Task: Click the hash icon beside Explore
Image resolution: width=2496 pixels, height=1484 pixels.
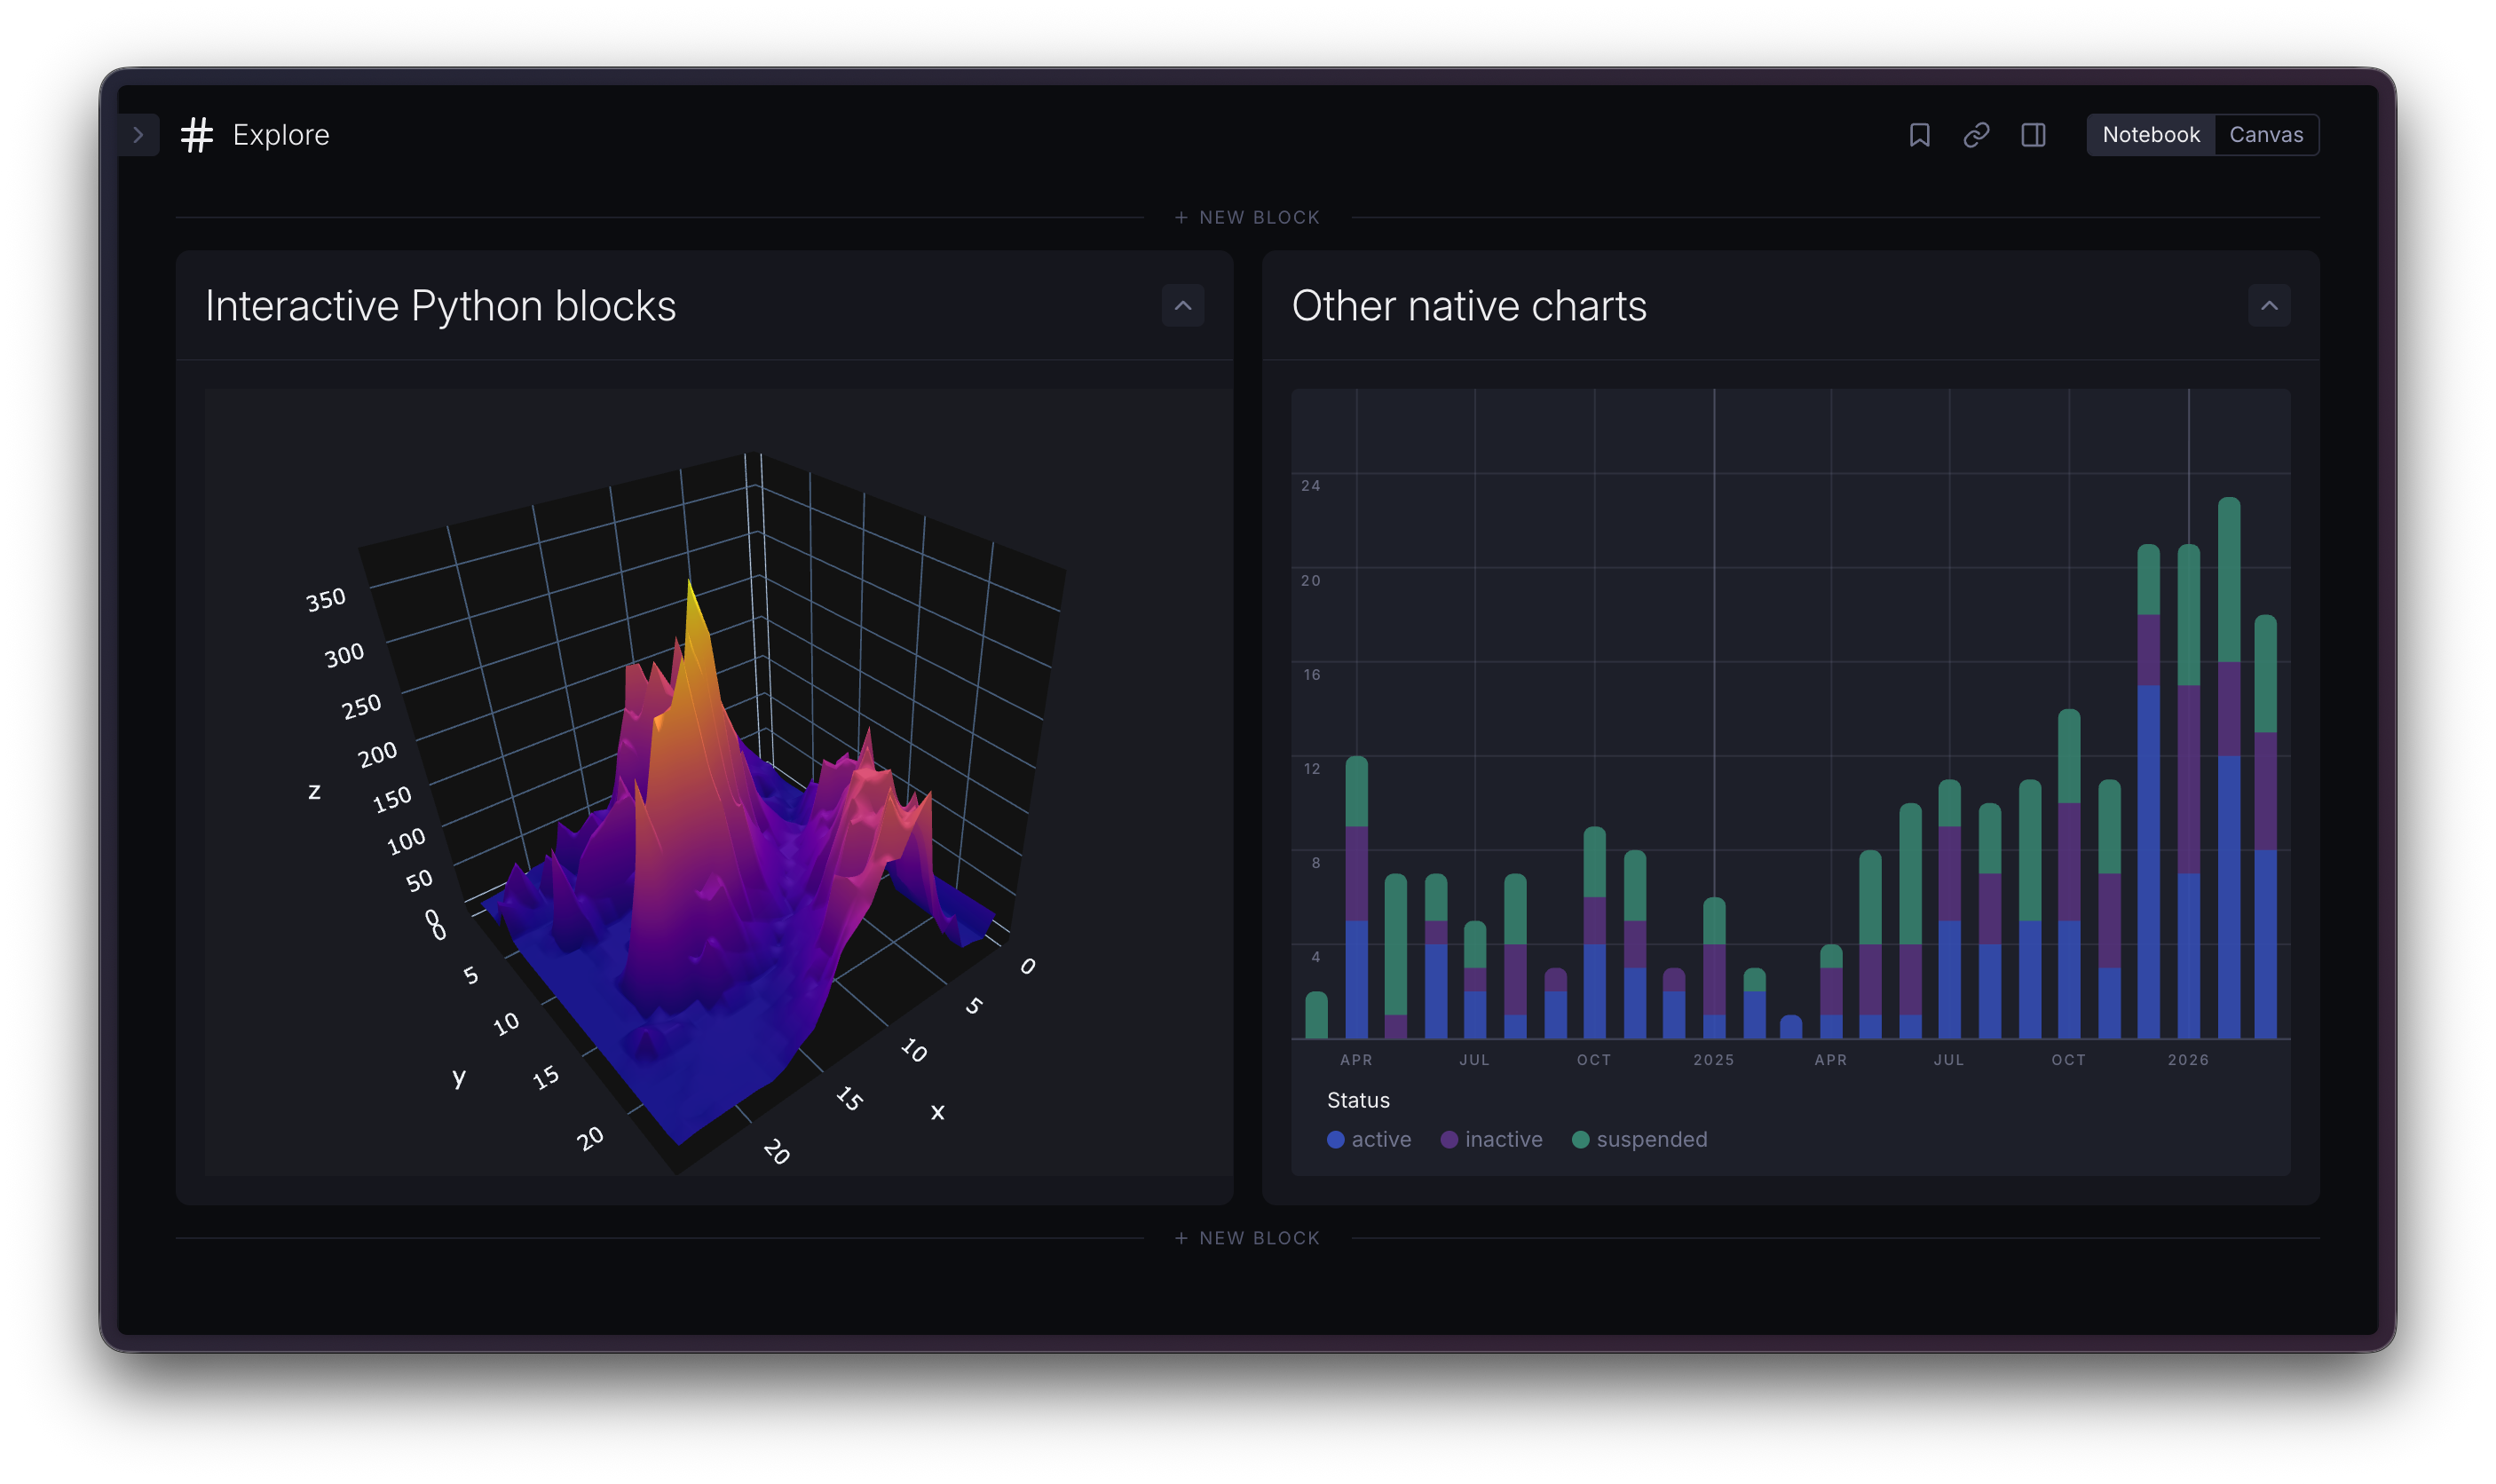Action: (197, 135)
